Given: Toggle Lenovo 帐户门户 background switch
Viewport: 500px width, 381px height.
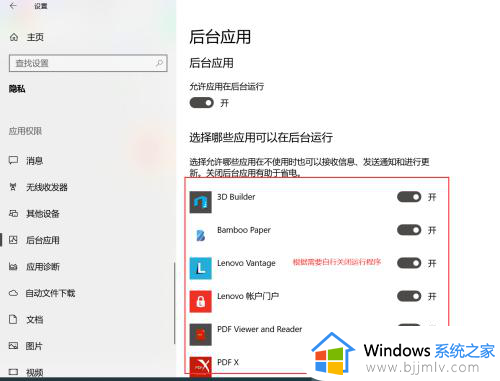Looking at the screenshot, I should click(x=409, y=296).
